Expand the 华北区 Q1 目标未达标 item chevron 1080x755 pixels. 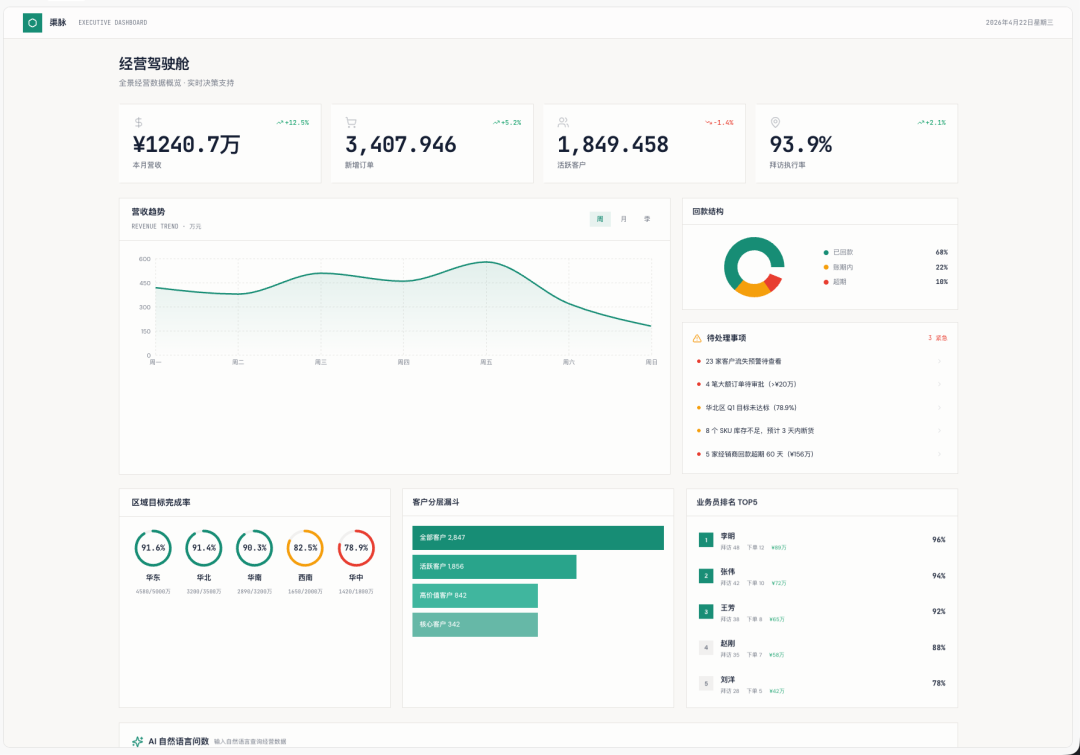click(939, 408)
